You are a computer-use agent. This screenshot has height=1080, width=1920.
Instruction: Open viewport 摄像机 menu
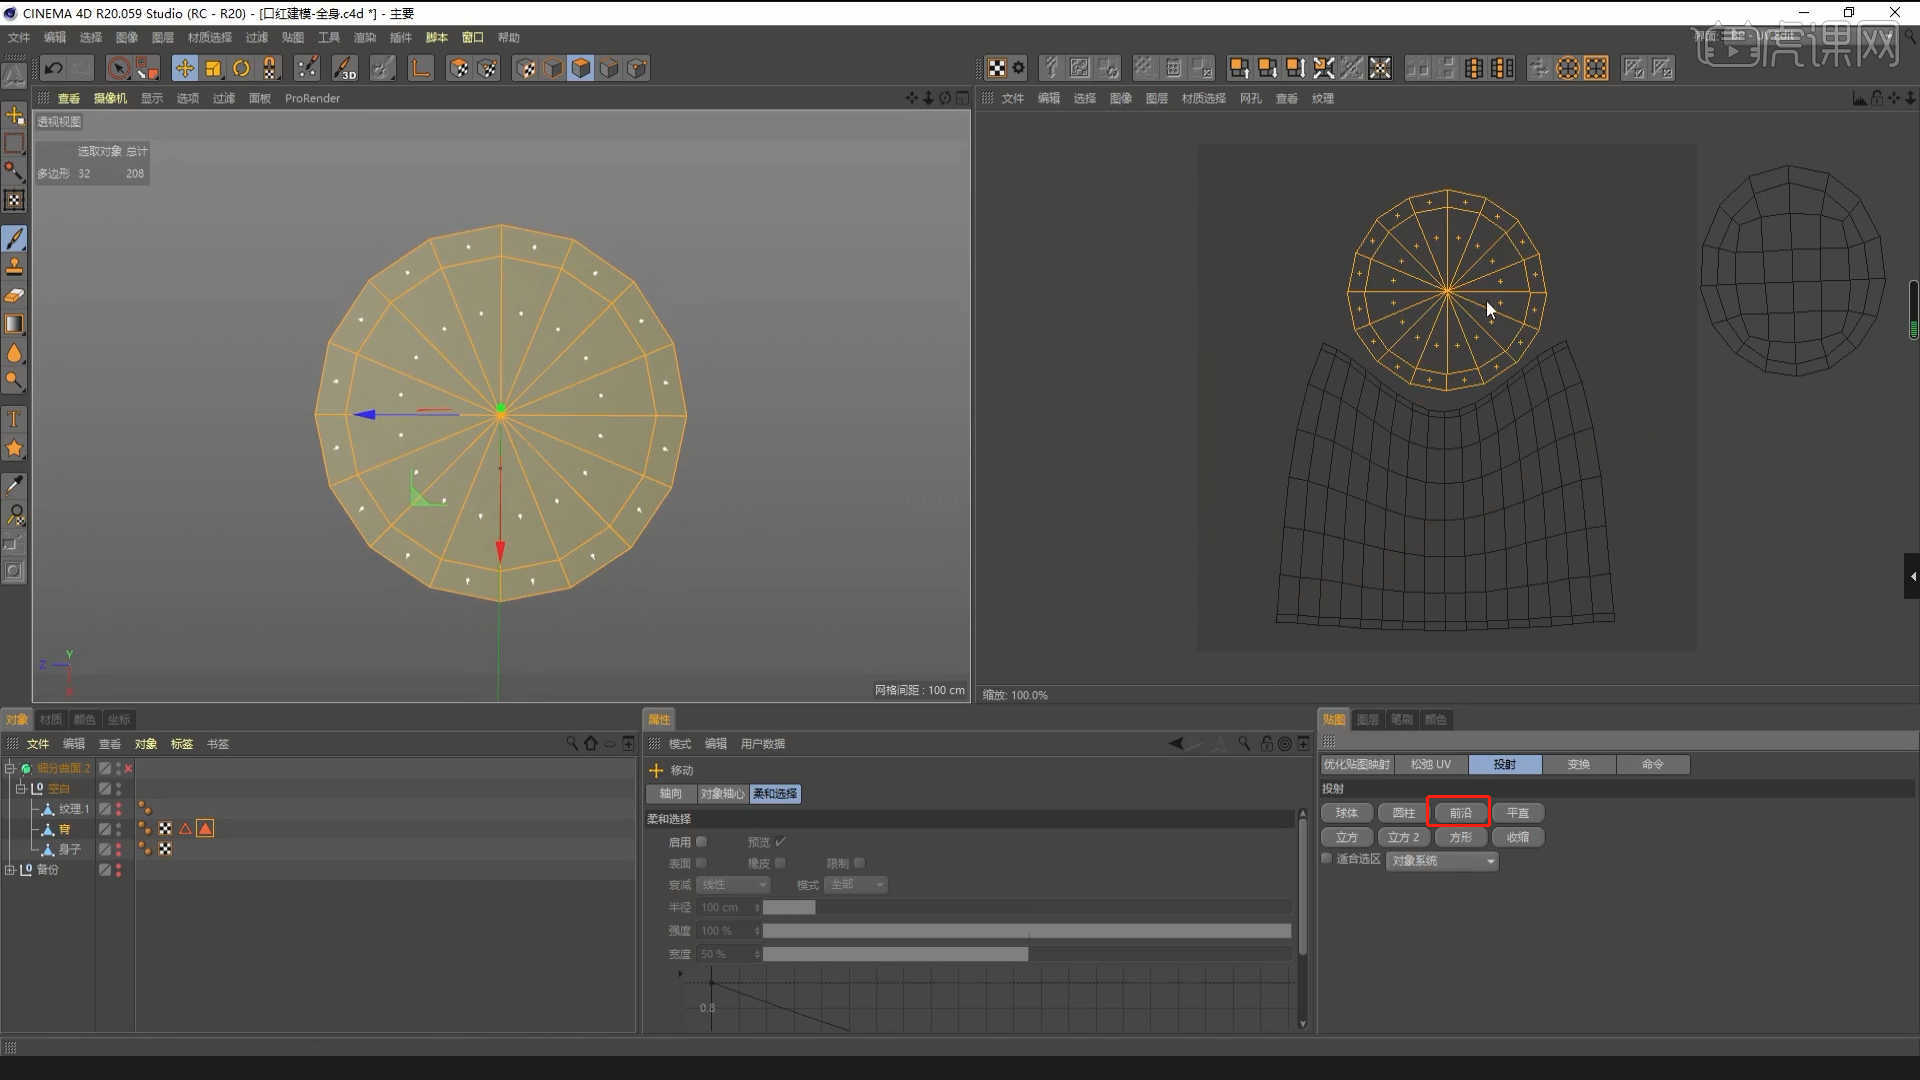coord(110,98)
